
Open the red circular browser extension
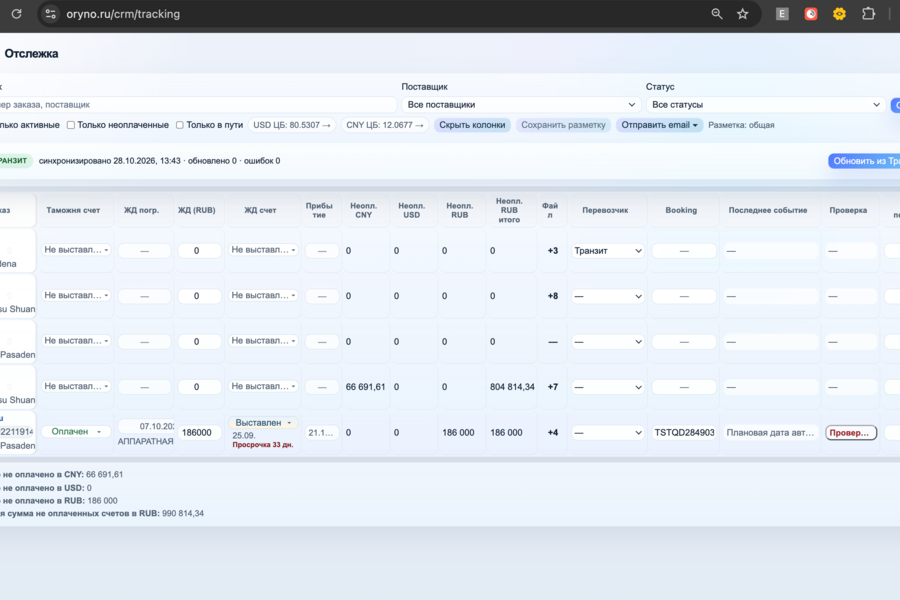pos(810,14)
